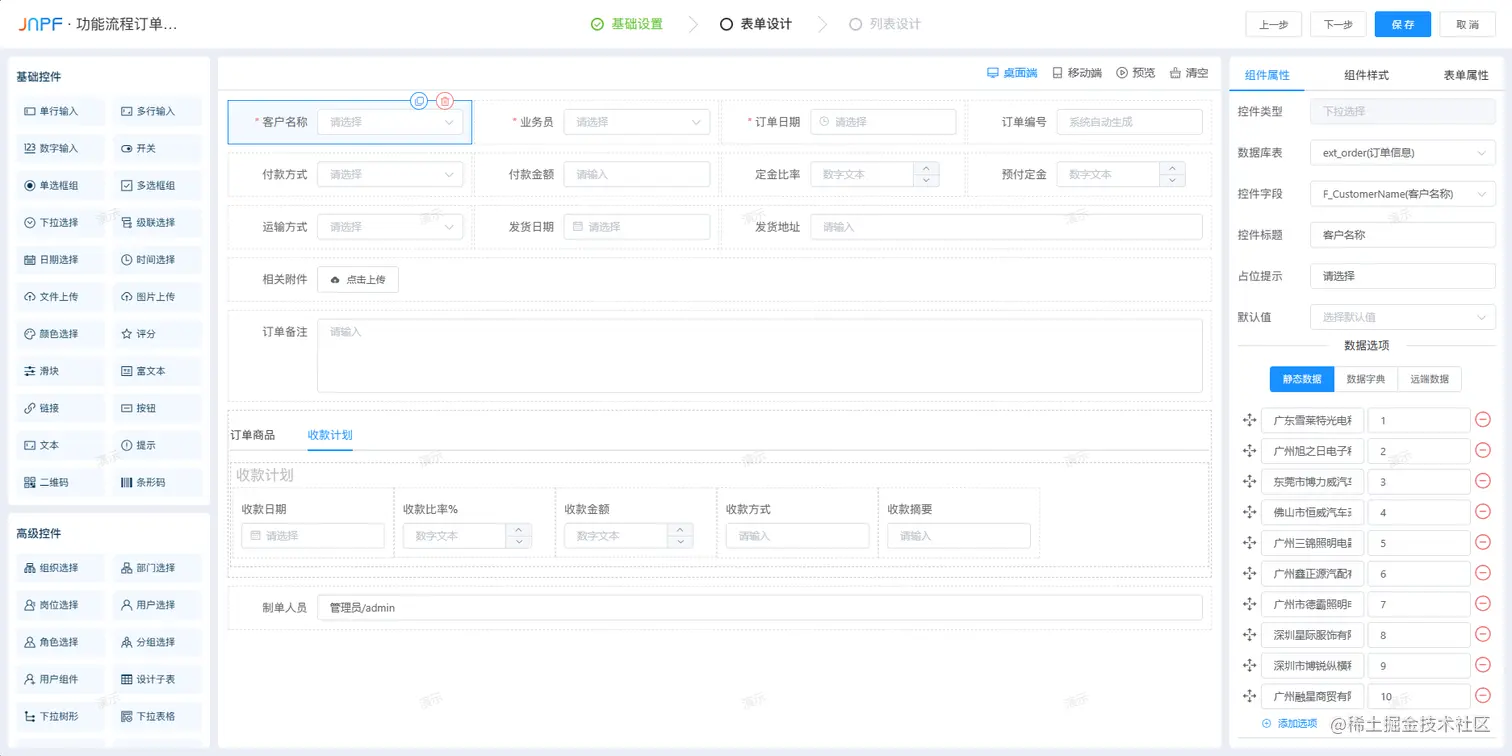Select the 数据字典 data source option
Screen dimensions: 1512x756
point(1368,378)
